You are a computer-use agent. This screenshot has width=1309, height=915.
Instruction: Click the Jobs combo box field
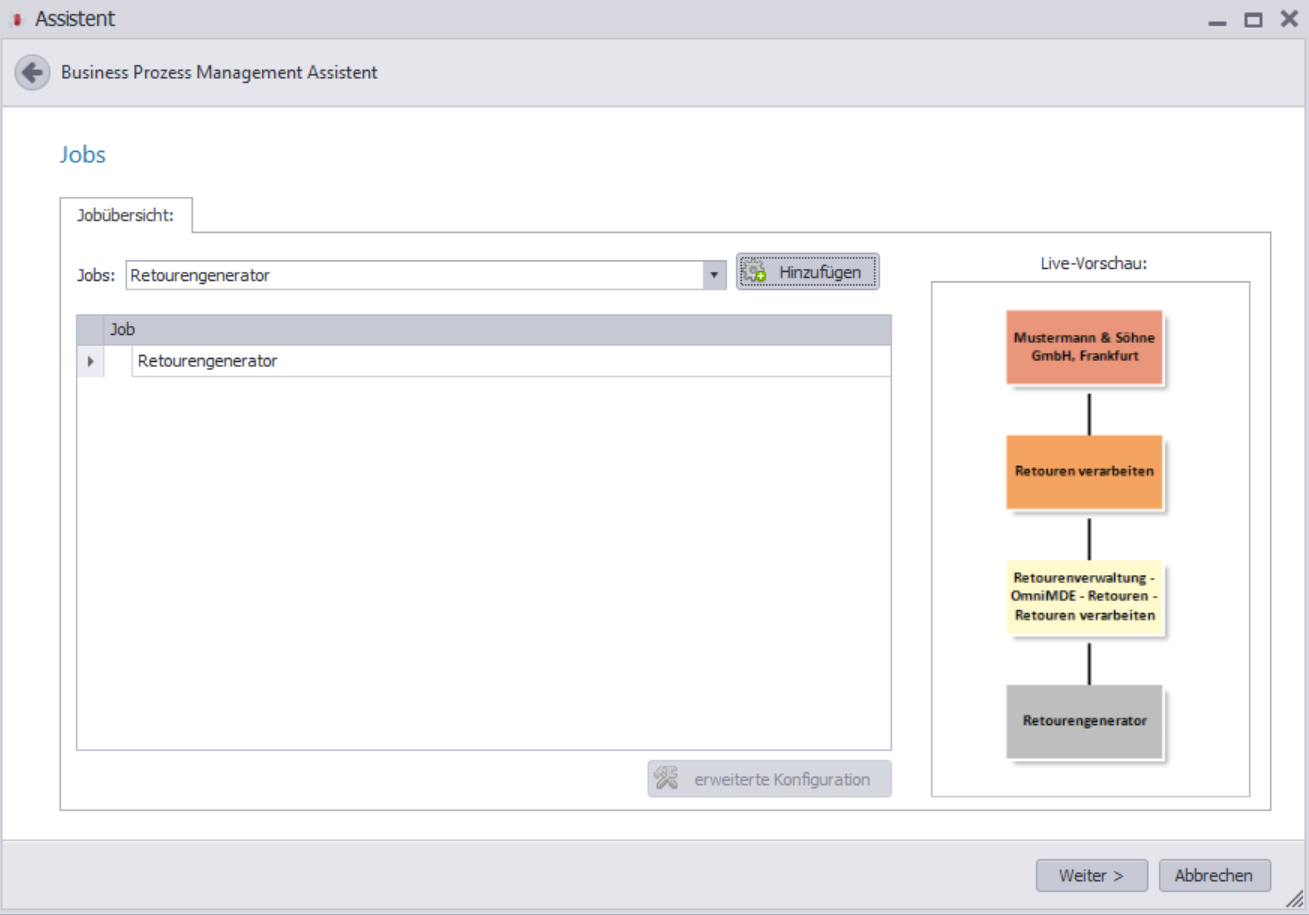coord(426,276)
